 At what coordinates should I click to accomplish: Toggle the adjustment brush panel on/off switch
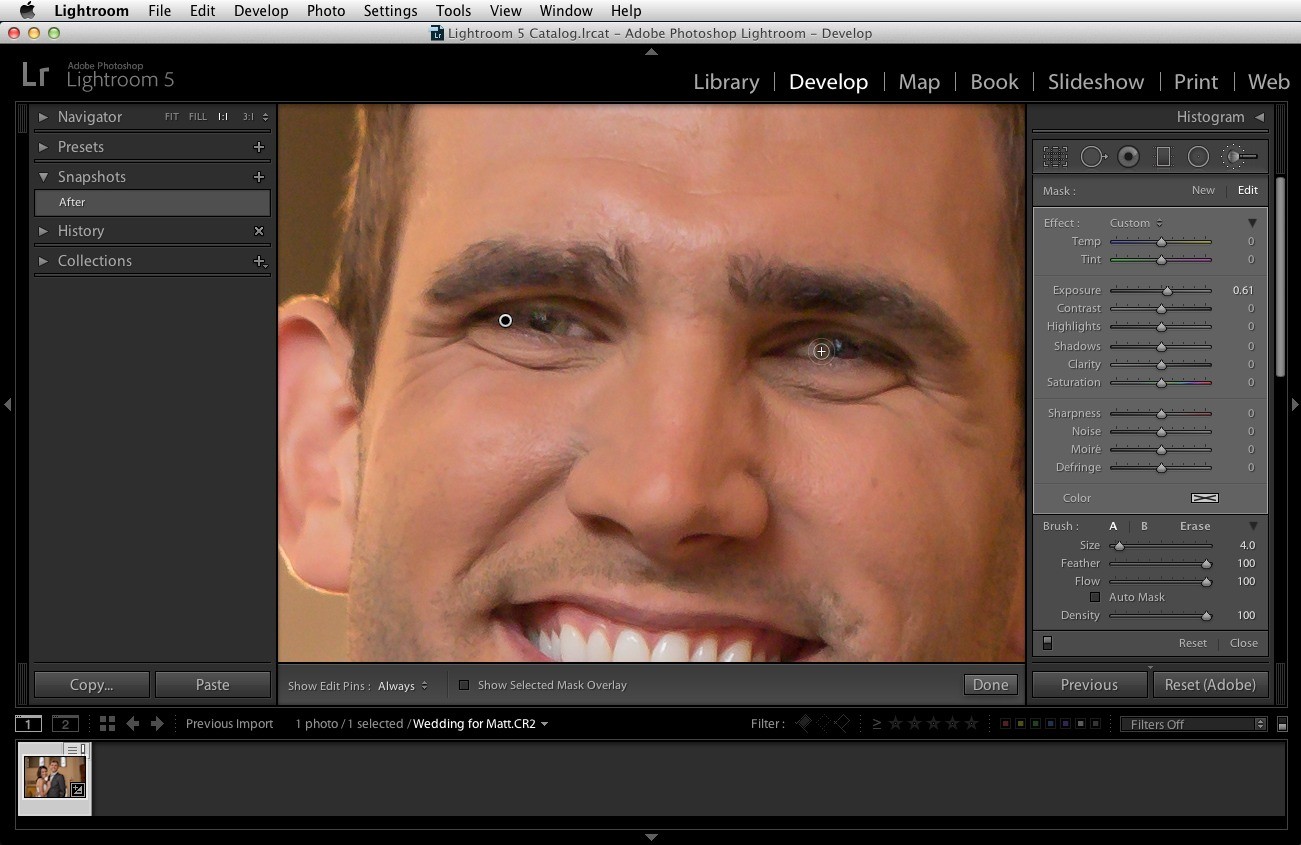1047,643
